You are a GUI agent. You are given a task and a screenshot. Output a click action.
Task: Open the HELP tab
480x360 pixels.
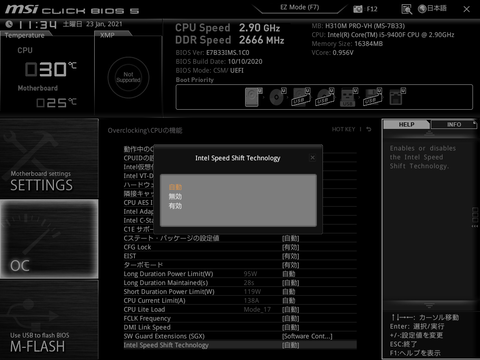[406, 124]
